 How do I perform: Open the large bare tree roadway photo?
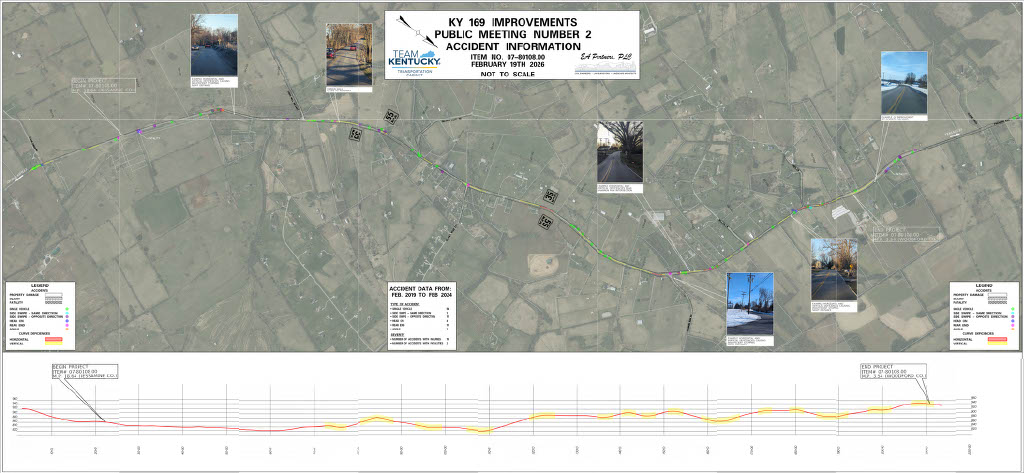point(617,152)
